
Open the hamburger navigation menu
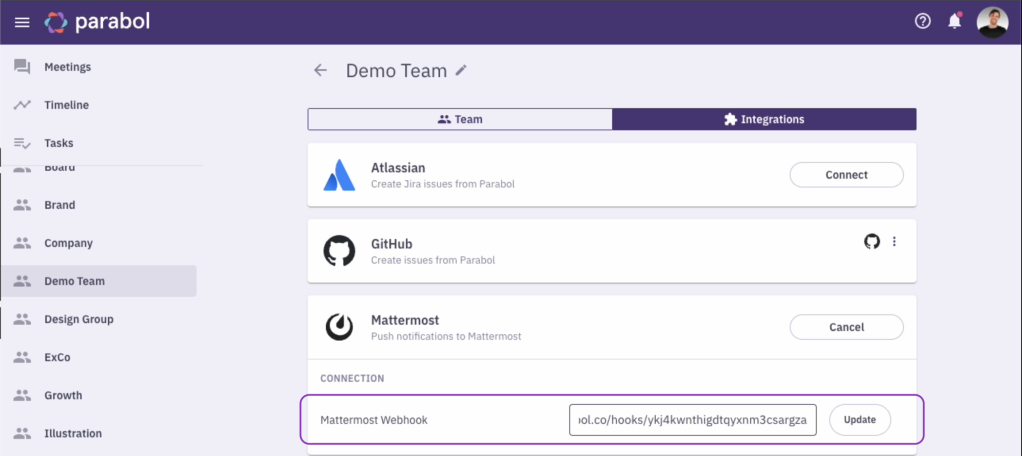point(22,23)
